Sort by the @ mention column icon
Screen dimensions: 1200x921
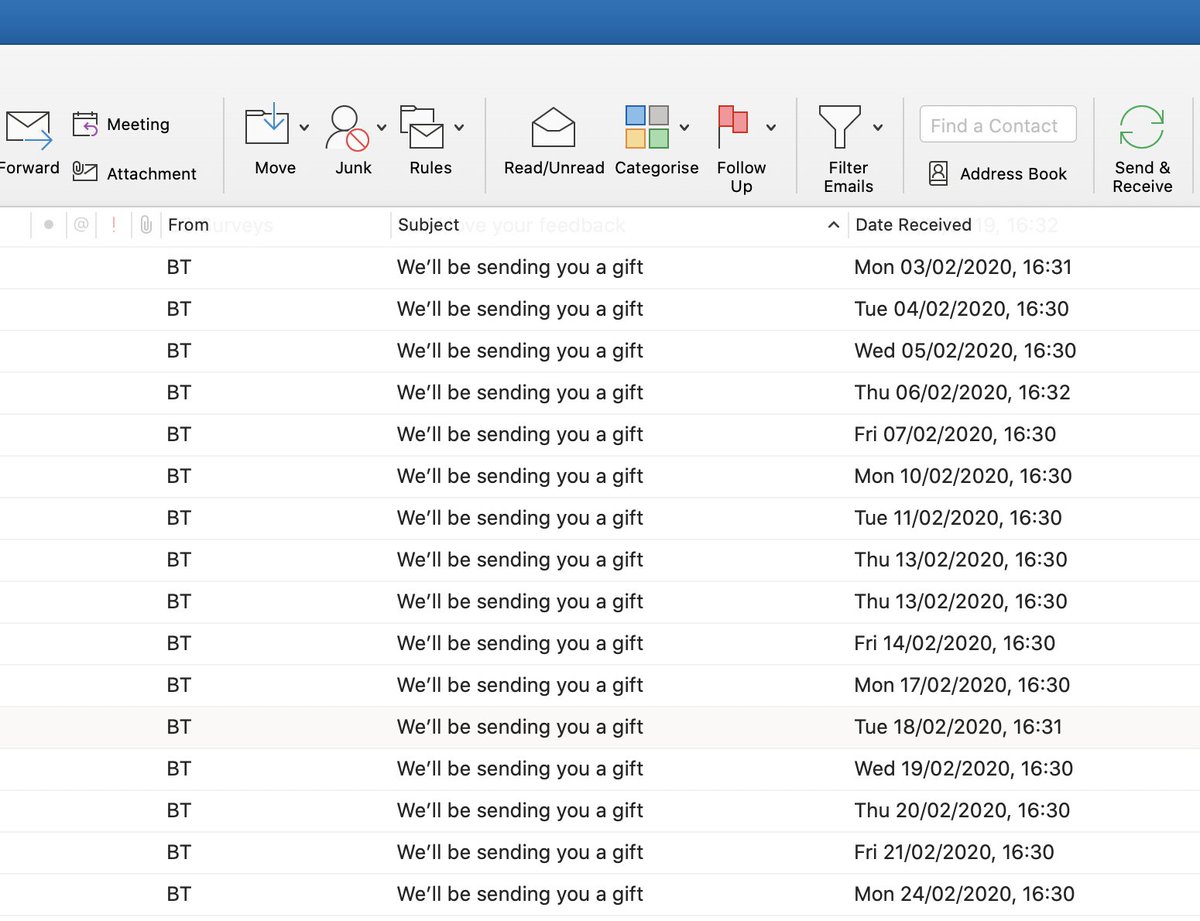81,225
